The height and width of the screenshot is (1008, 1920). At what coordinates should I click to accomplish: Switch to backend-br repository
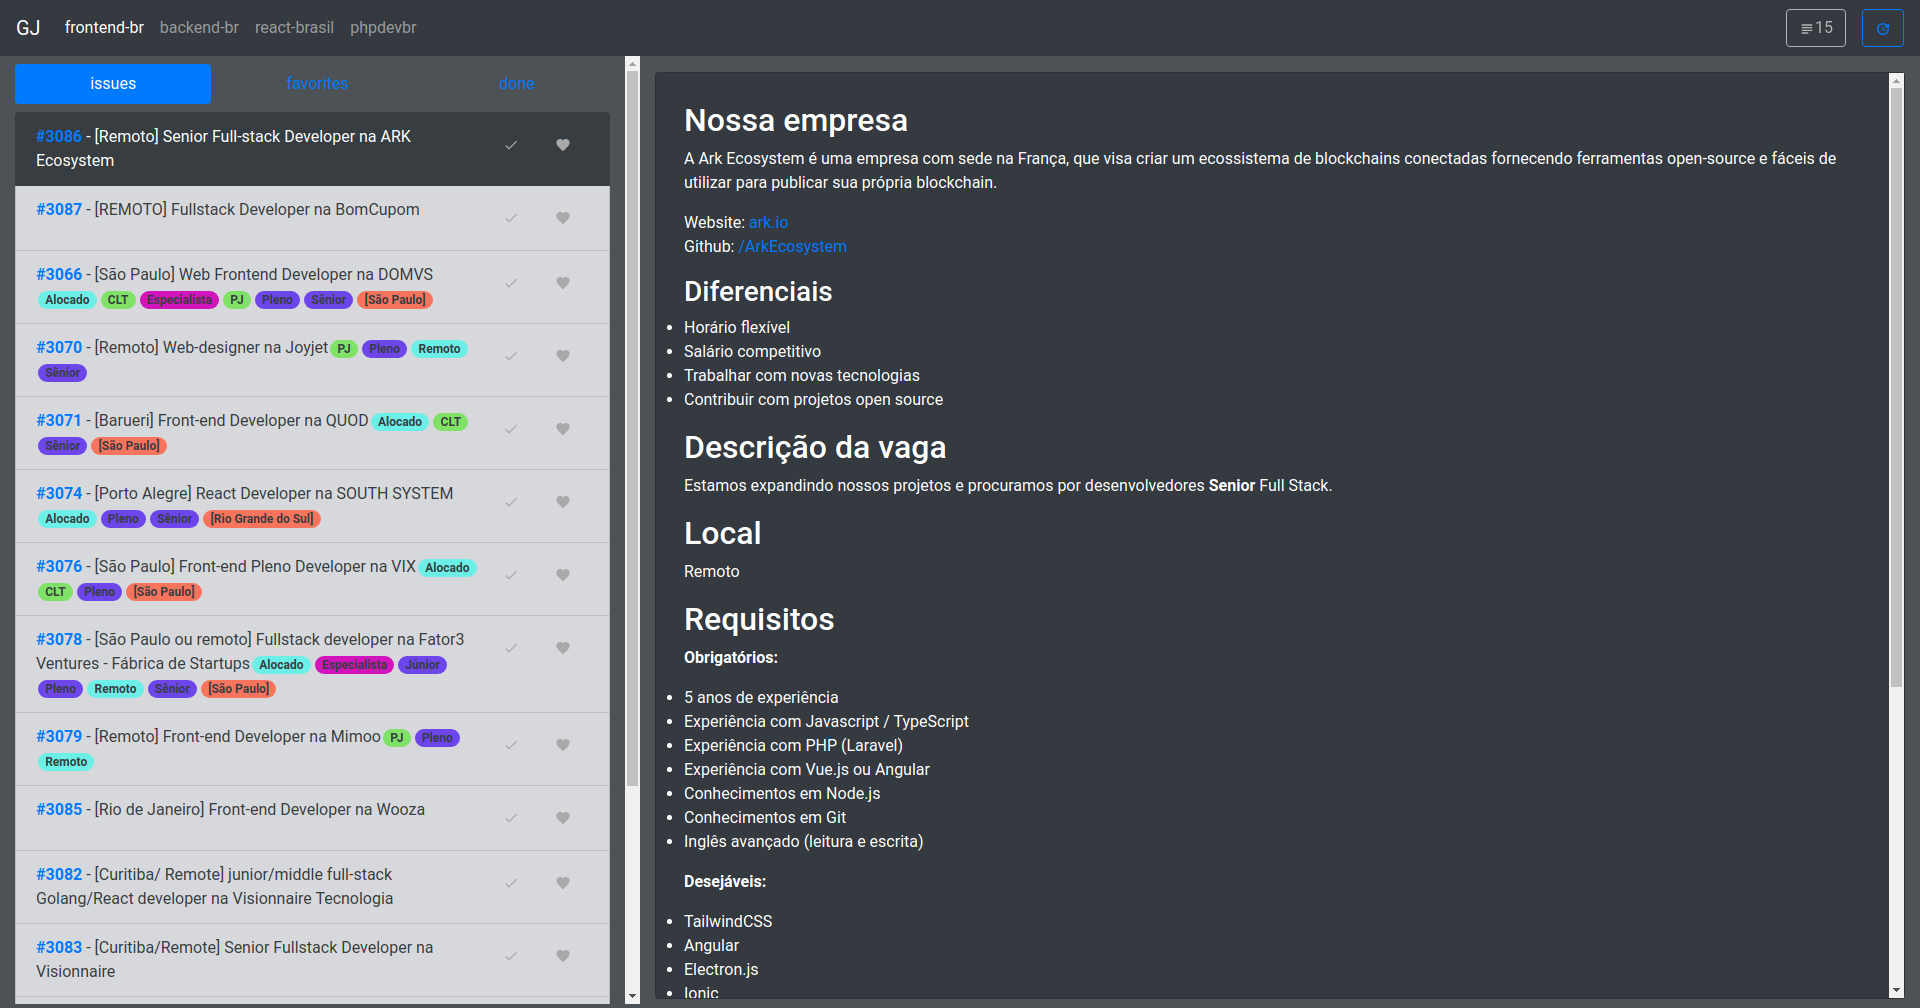coord(199,28)
